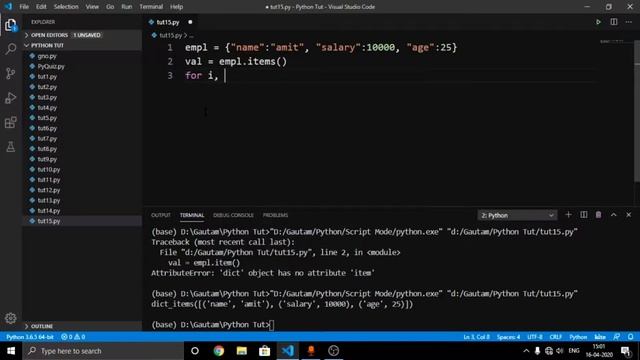Click the unsaved dot on tut15.py tab

click(x=190, y=22)
